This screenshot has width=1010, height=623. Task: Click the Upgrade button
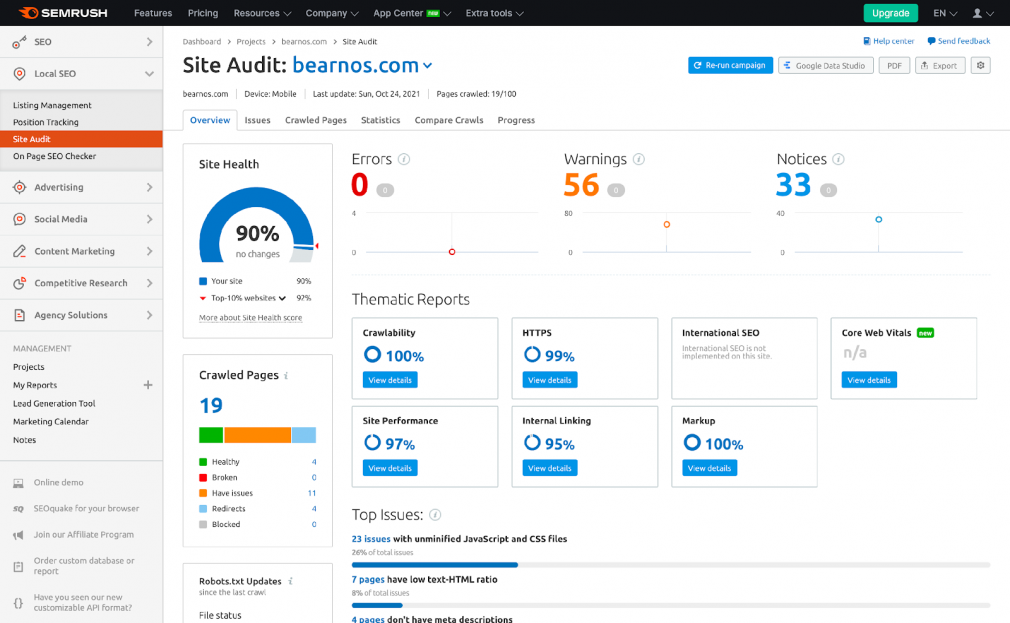click(890, 13)
